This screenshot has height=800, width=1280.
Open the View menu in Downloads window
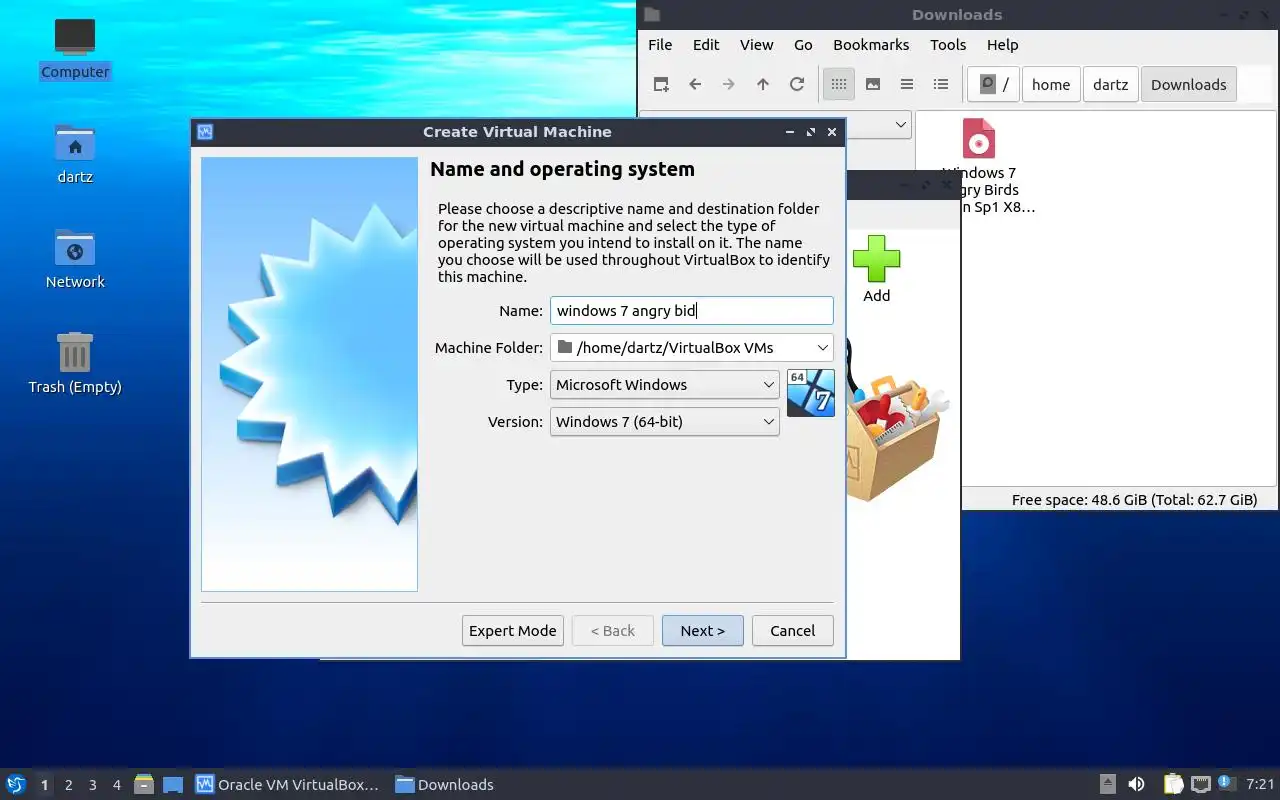(x=757, y=44)
